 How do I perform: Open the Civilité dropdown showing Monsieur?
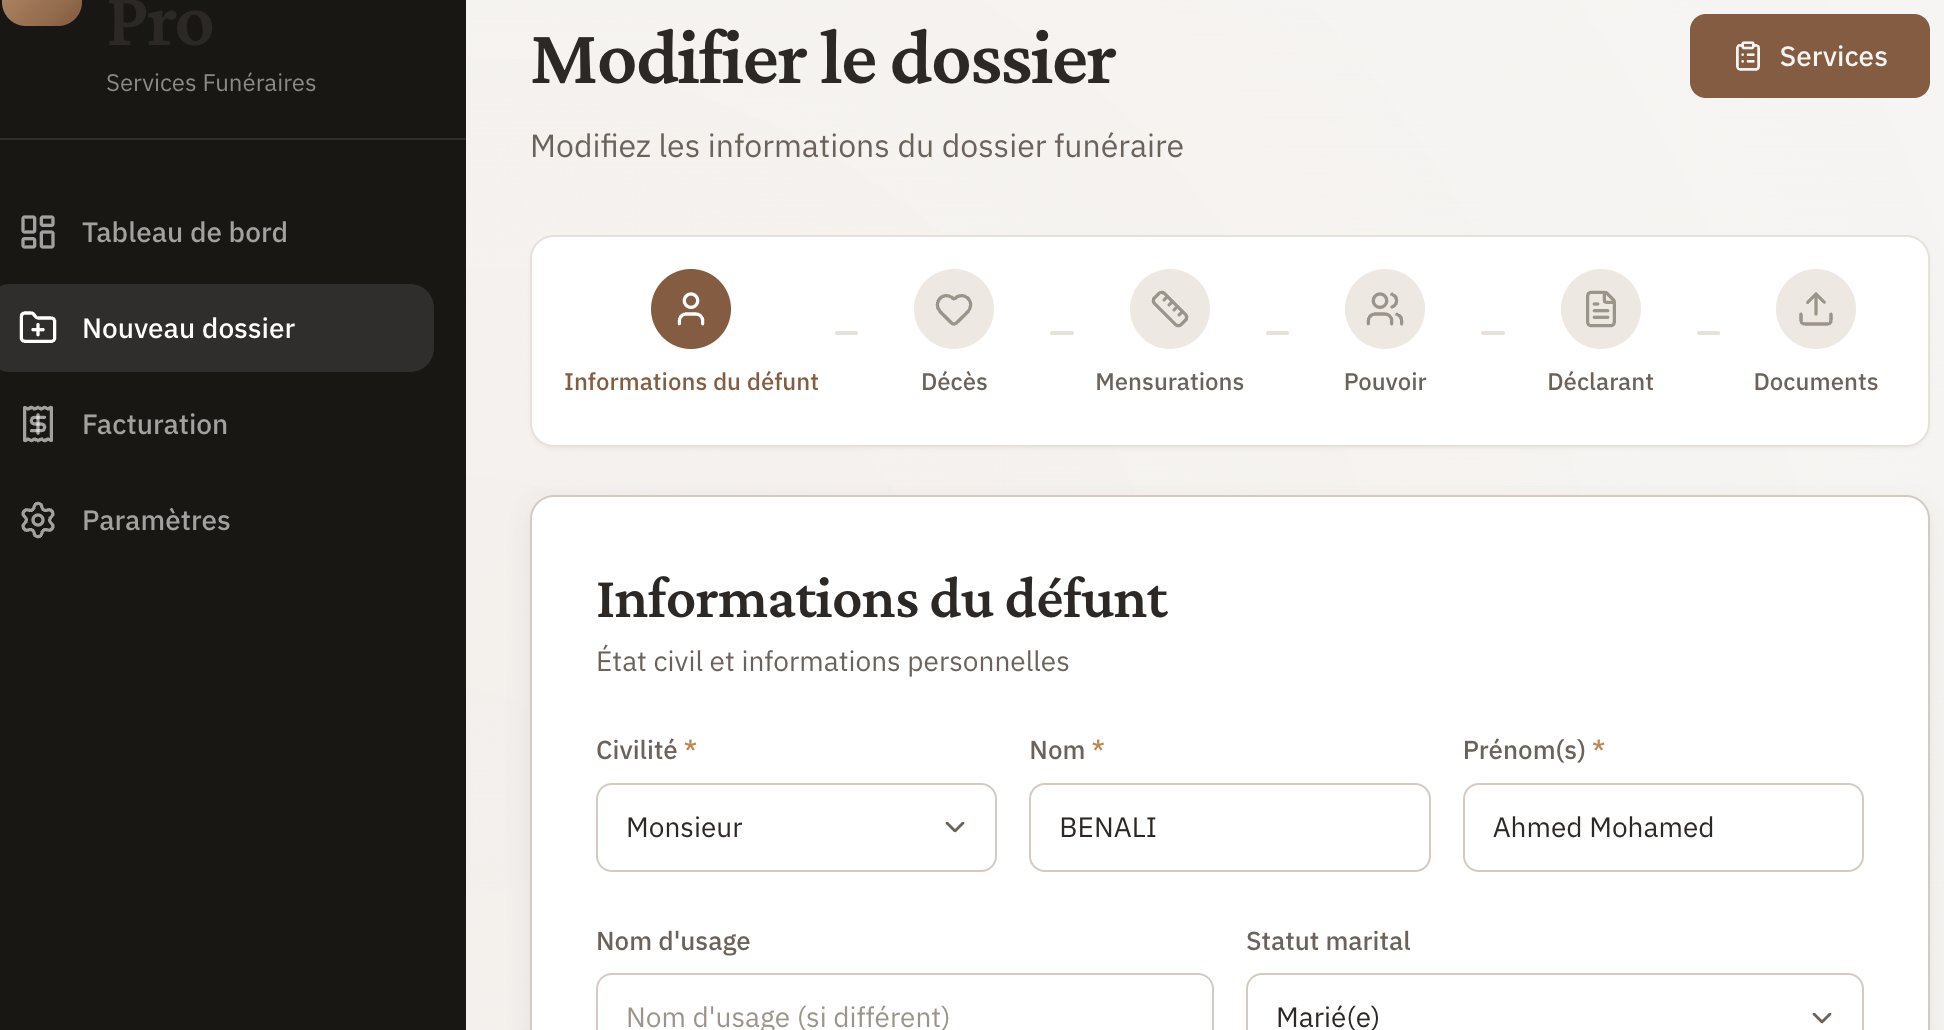point(795,827)
